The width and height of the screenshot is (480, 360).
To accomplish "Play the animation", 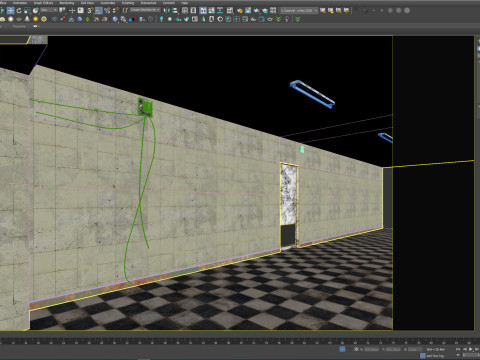I will coord(471,349).
